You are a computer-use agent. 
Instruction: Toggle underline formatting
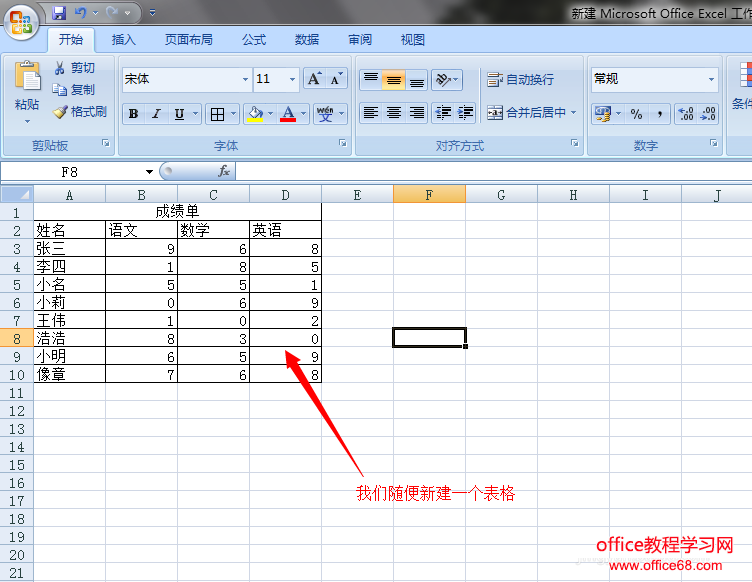pyautogui.click(x=179, y=114)
